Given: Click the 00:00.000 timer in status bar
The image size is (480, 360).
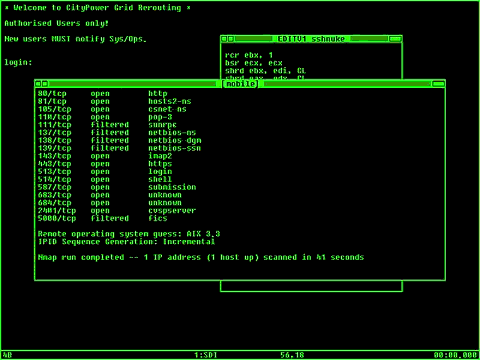Looking at the screenshot, I should tap(455, 355).
